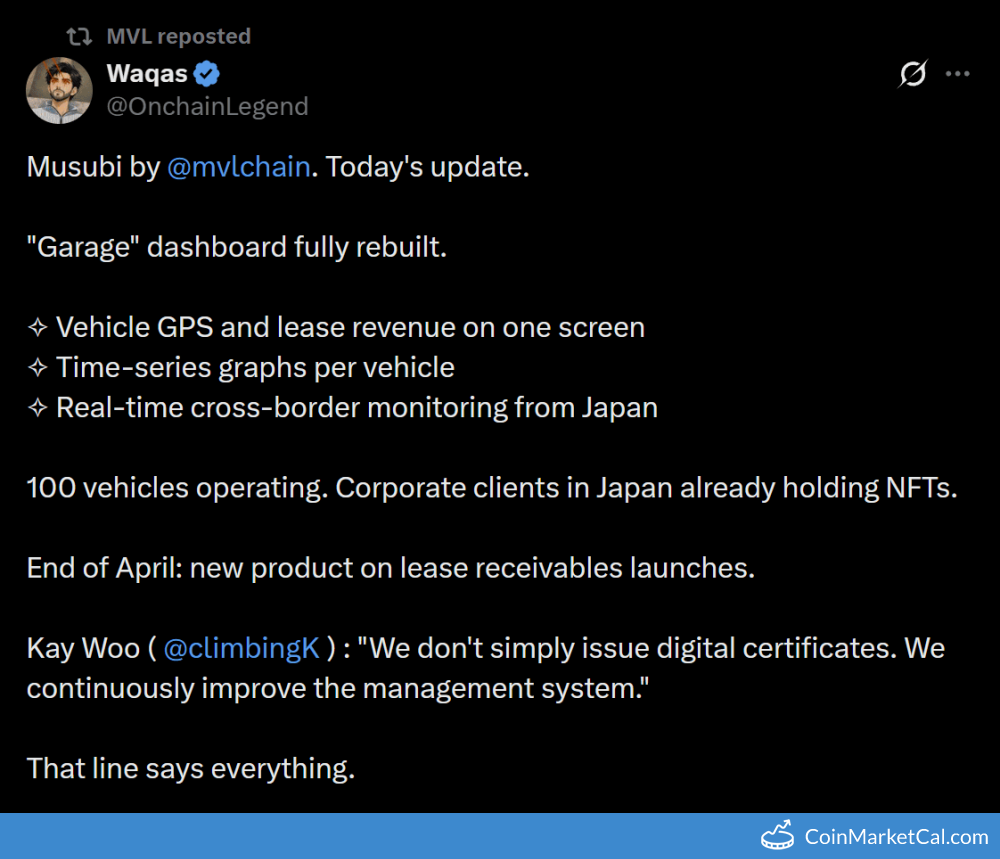Follow the @mvlchain mention link
Image resolution: width=1000 pixels, height=859 pixels.
[x=238, y=167]
